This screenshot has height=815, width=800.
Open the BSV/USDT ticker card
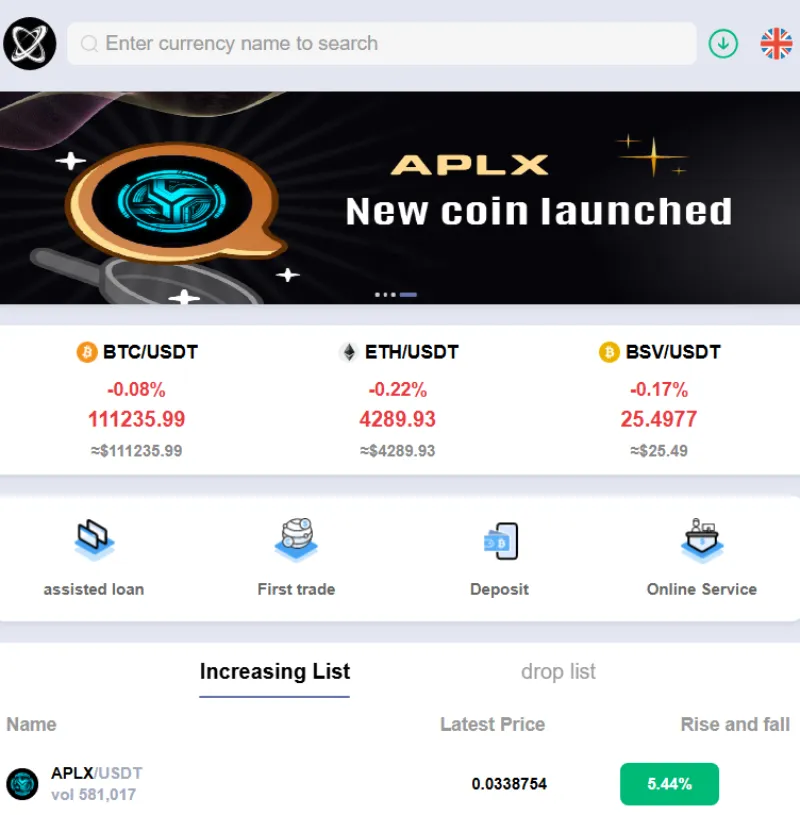click(x=659, y=400)
